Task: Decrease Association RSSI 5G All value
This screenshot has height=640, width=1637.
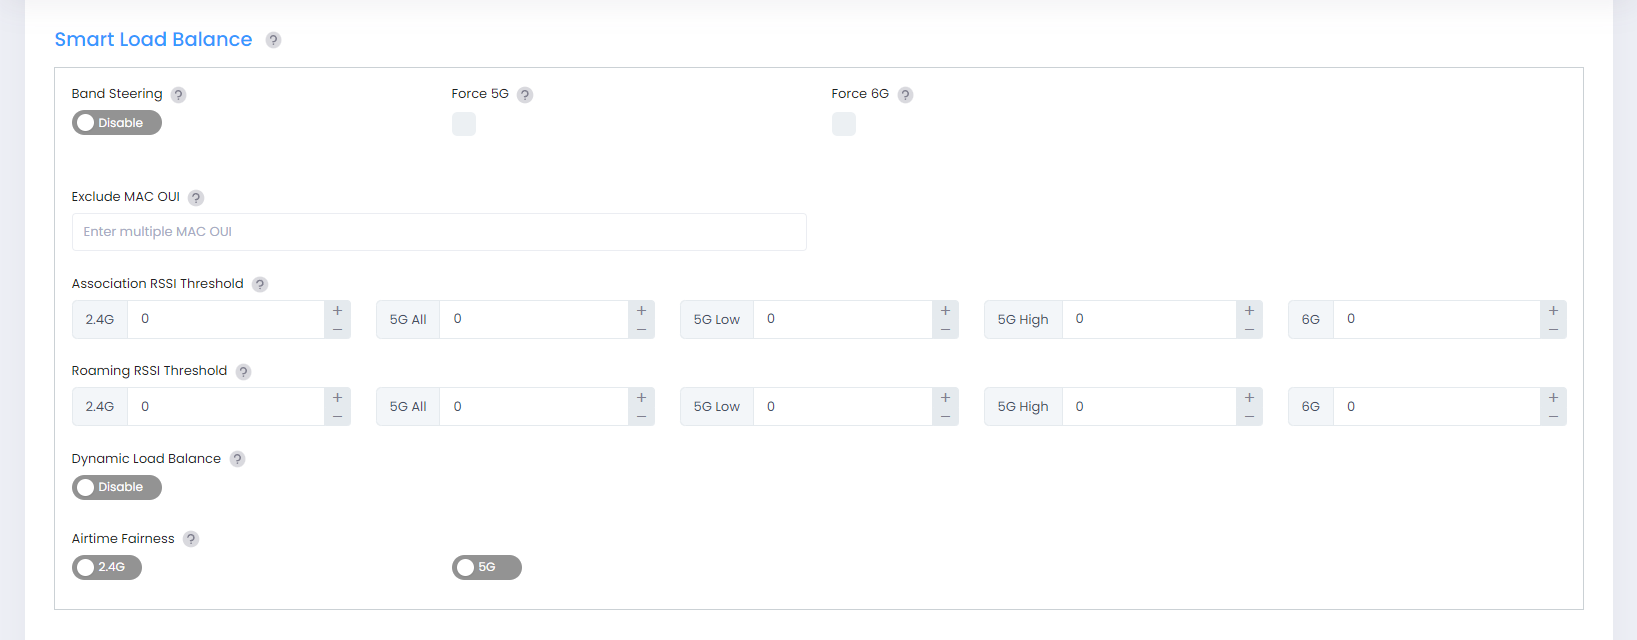Action: click(x=642, y=329)
